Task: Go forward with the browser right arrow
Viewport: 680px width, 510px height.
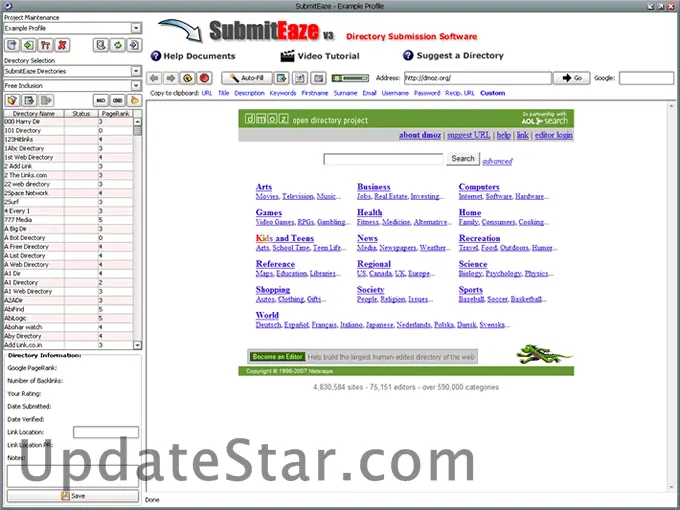Action: click(x=171, y=78)
